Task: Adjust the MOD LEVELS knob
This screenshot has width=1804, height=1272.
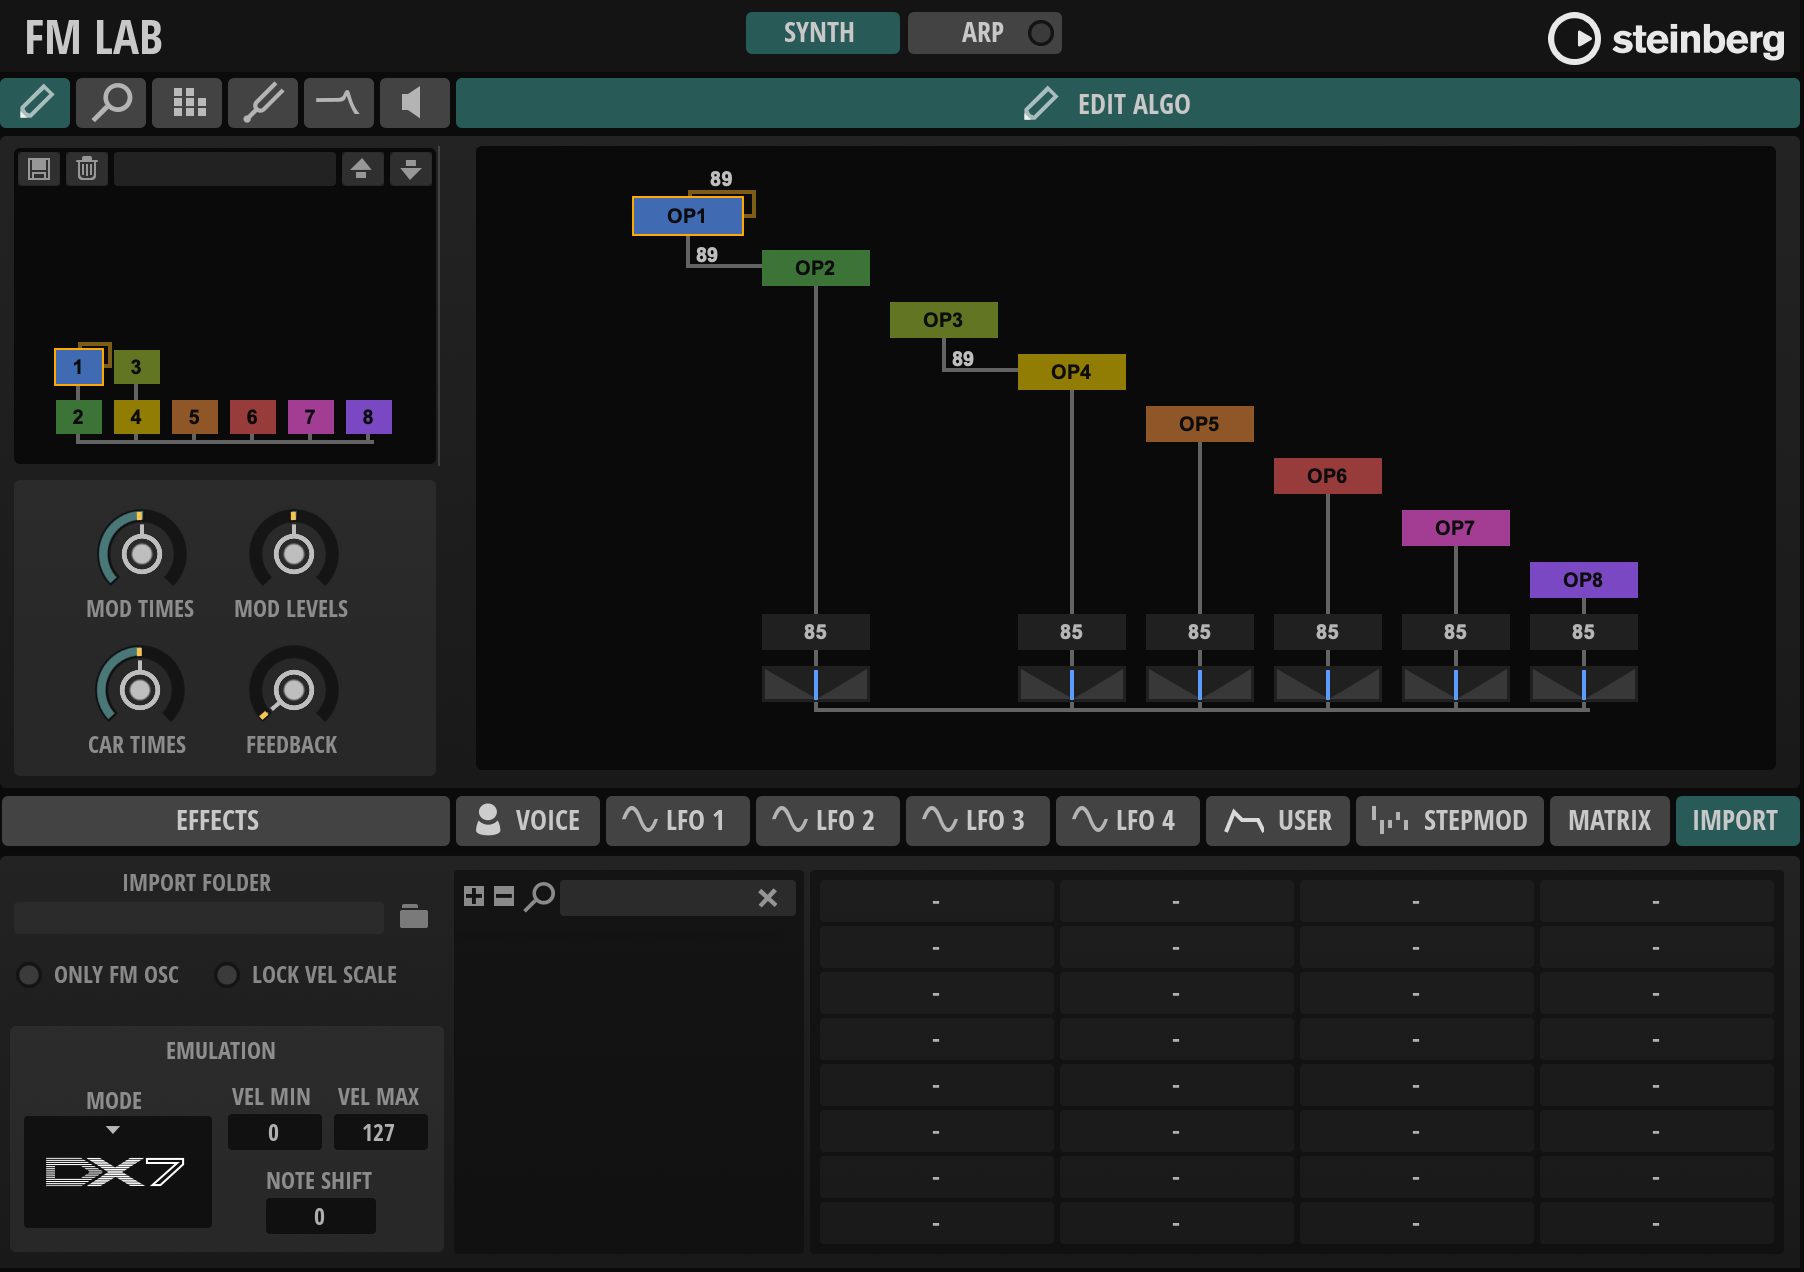Action: 293,553
